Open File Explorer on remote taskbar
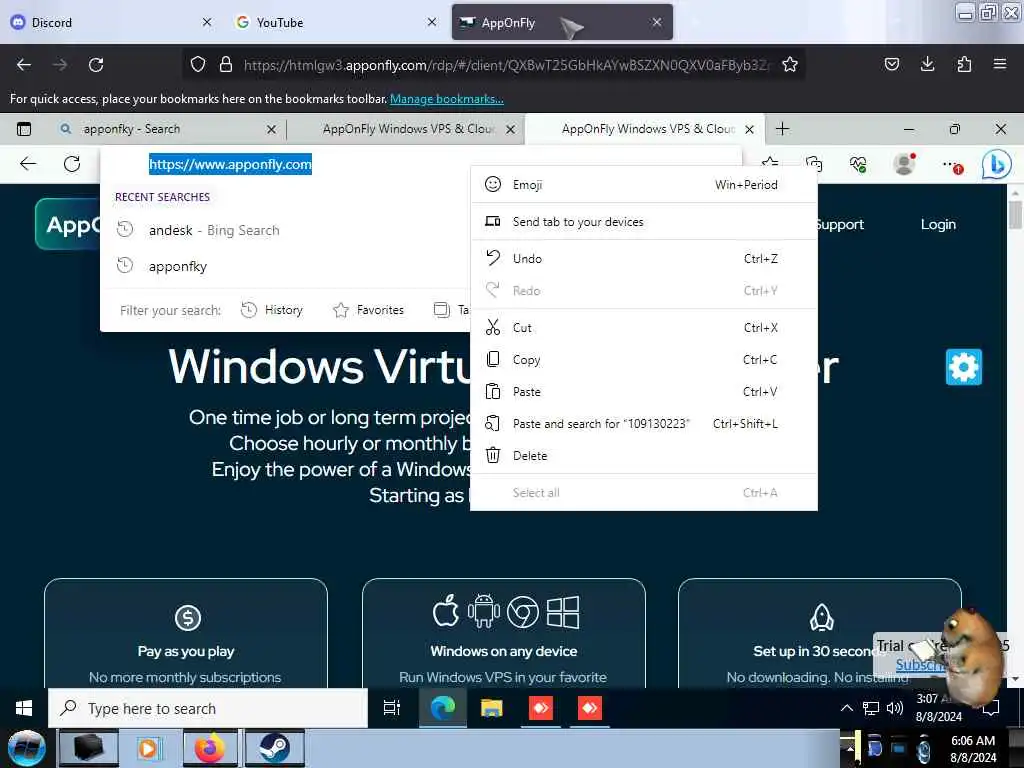This screenshot has height=768, width=1024. point(491,708)
